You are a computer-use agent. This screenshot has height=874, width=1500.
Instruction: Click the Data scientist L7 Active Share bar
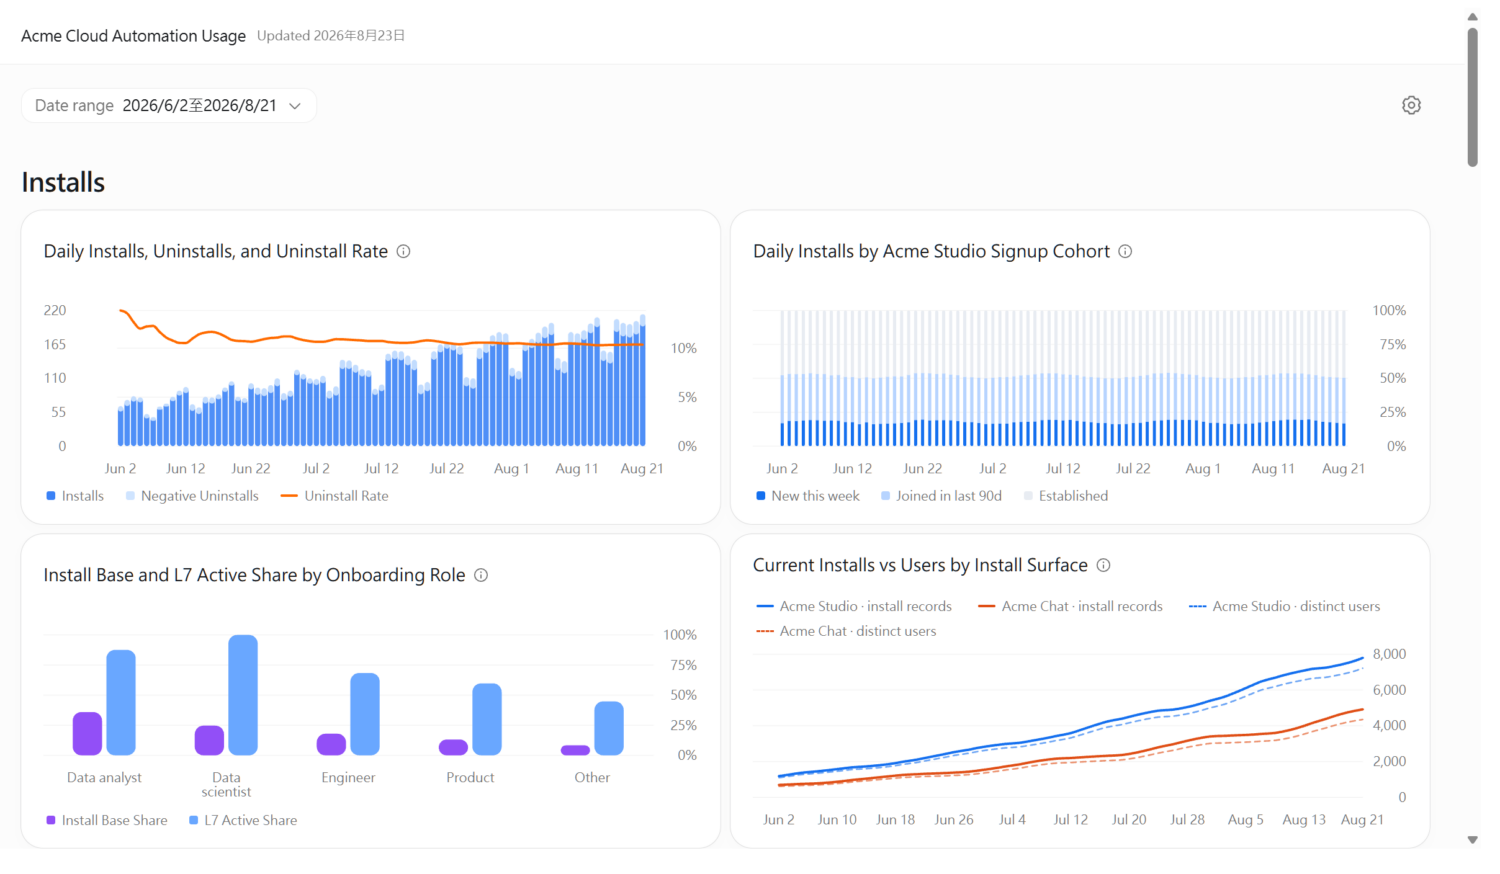pyautogui.click(x=243, y=695)
